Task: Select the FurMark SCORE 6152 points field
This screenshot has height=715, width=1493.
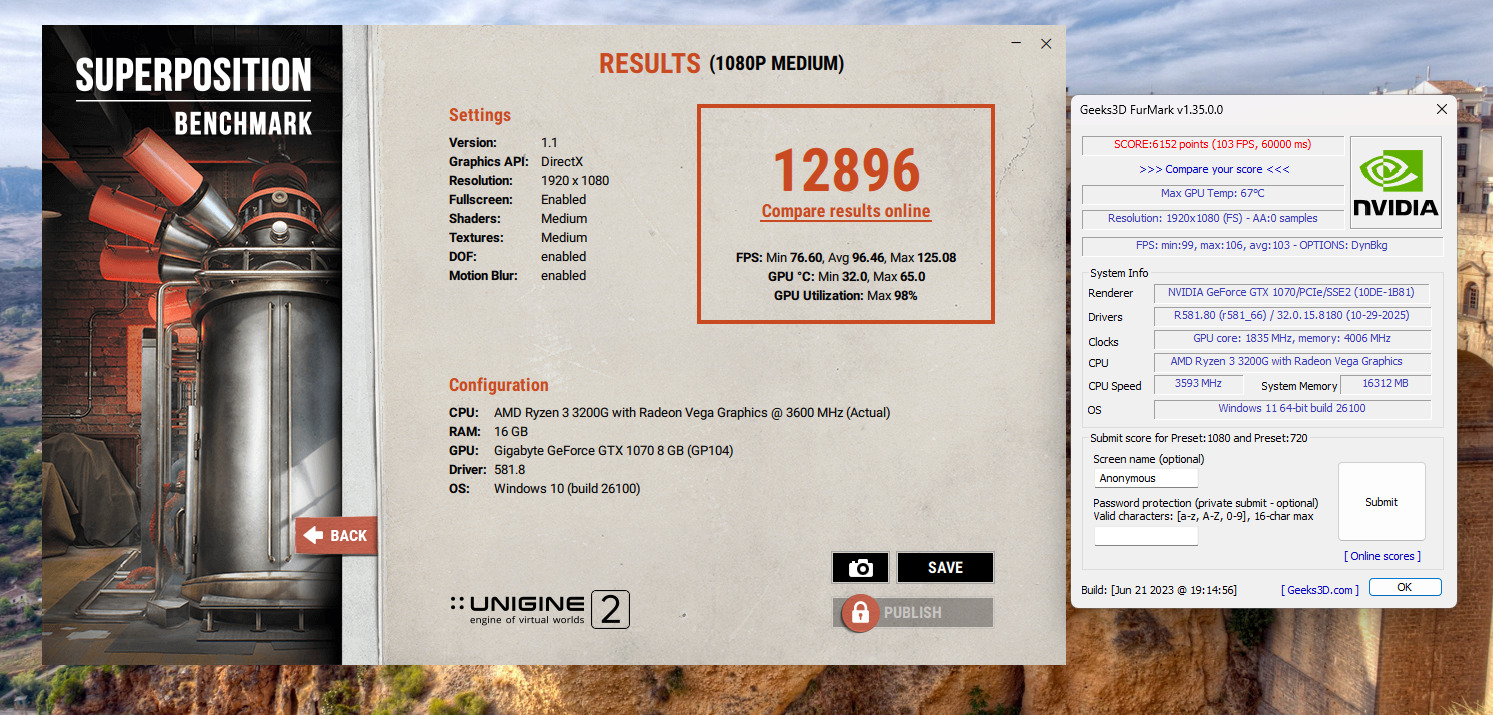Action: 1212,145
